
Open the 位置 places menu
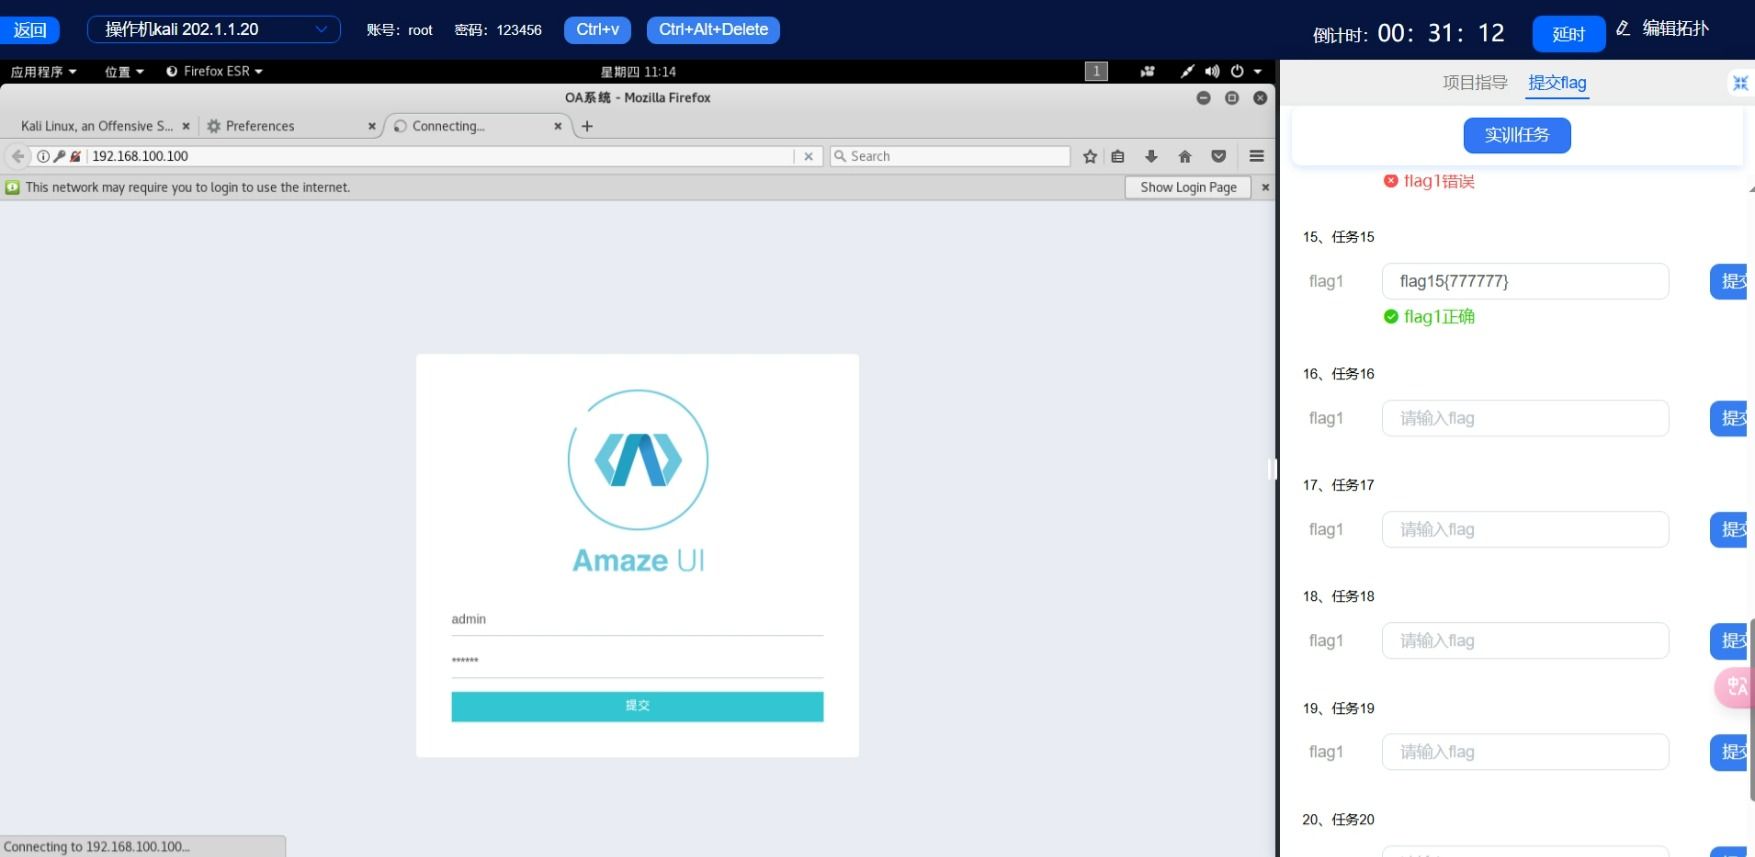click(x=124, y=71)
